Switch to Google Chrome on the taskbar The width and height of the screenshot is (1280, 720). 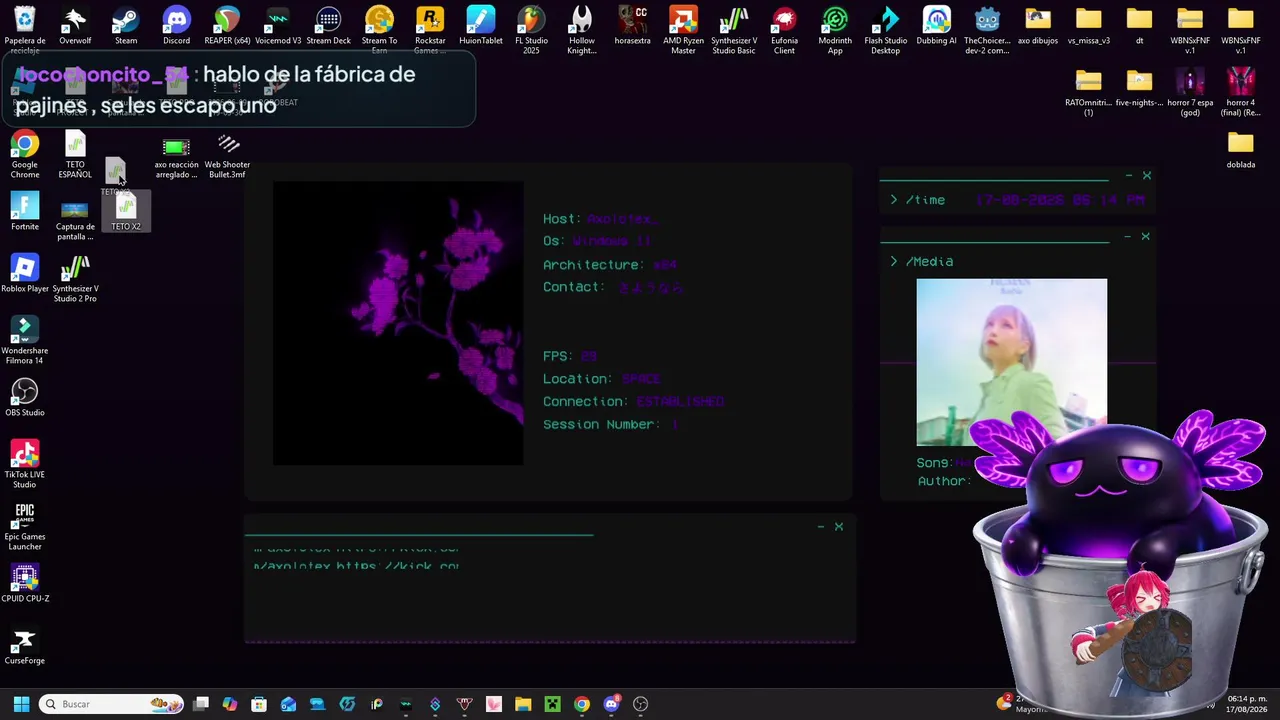(582, 704)
